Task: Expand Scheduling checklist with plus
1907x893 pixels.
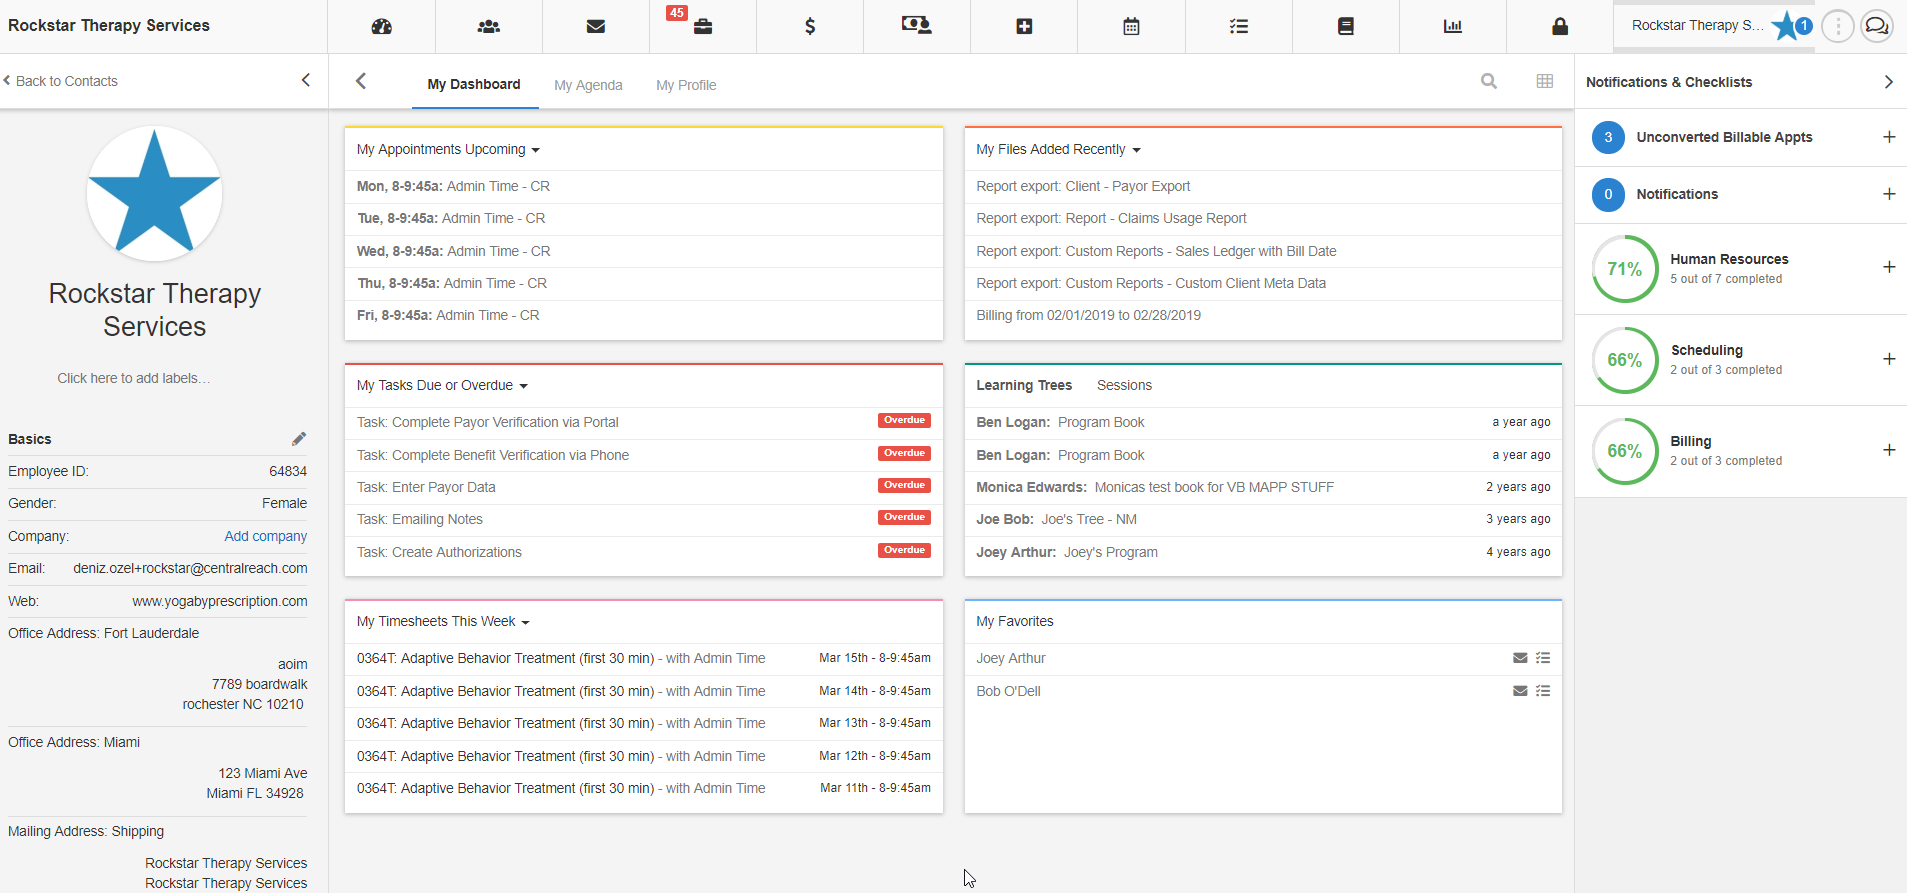Action: pyautogui.click(x=1889, y=359)
